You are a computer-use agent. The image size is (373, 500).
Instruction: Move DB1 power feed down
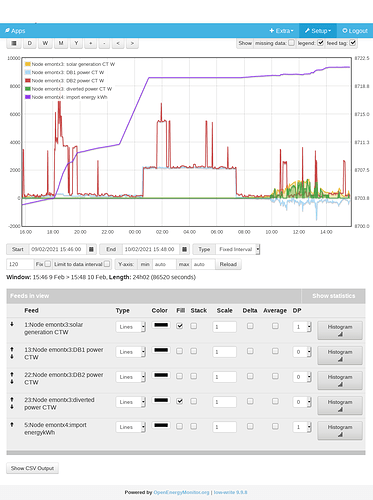coord(12,356)
